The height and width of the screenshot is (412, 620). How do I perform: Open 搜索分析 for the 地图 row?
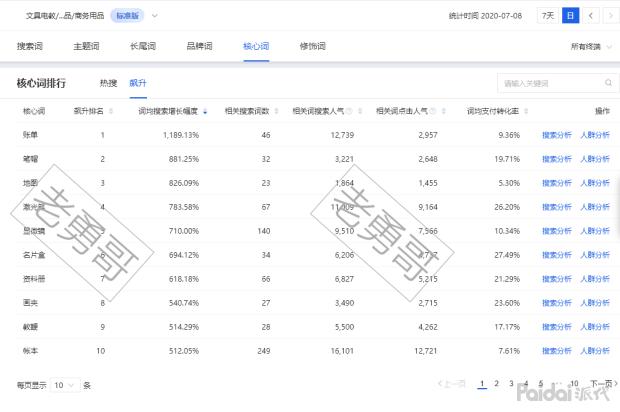557,183
